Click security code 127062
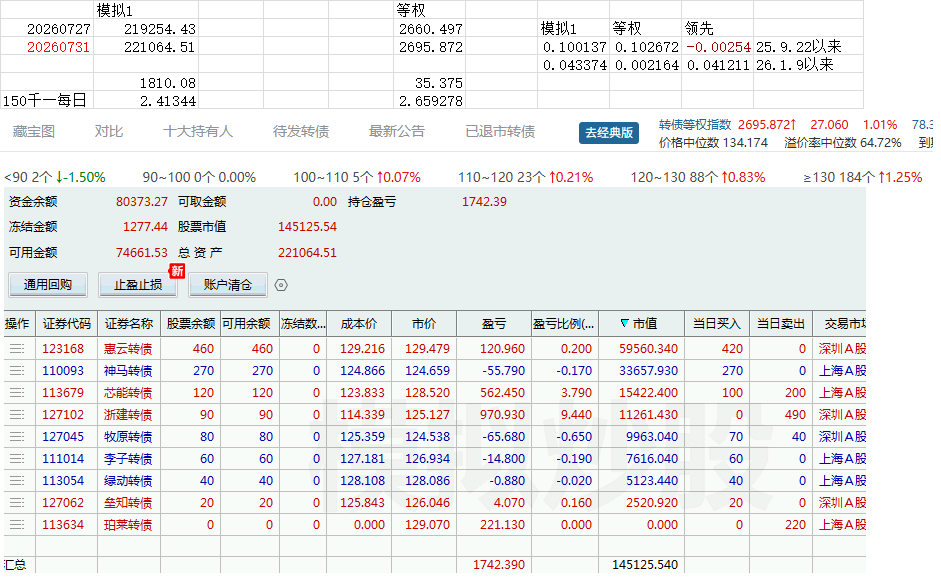 coord(63,503)
